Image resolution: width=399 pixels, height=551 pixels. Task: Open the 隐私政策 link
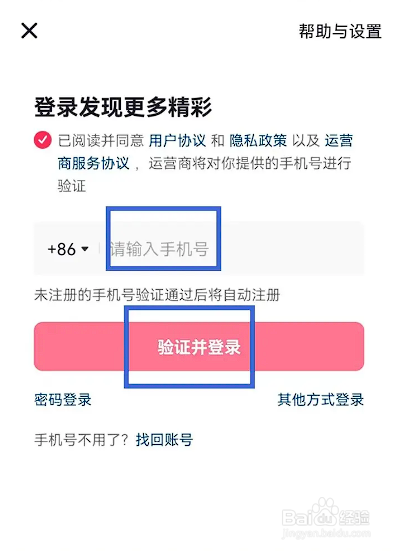point(258,141)
